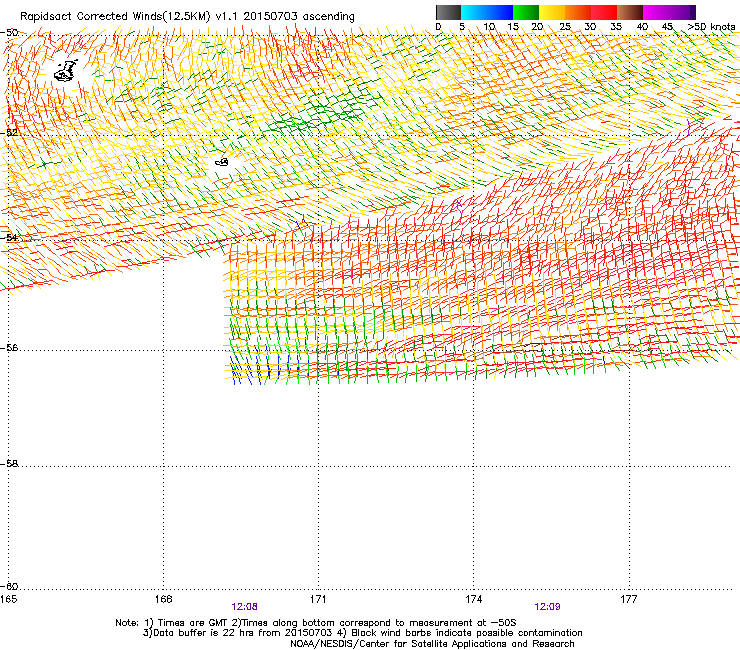Click the gray 0-5 knots legend segment
The width and height of the screenshot is (740, 650).
448,12
